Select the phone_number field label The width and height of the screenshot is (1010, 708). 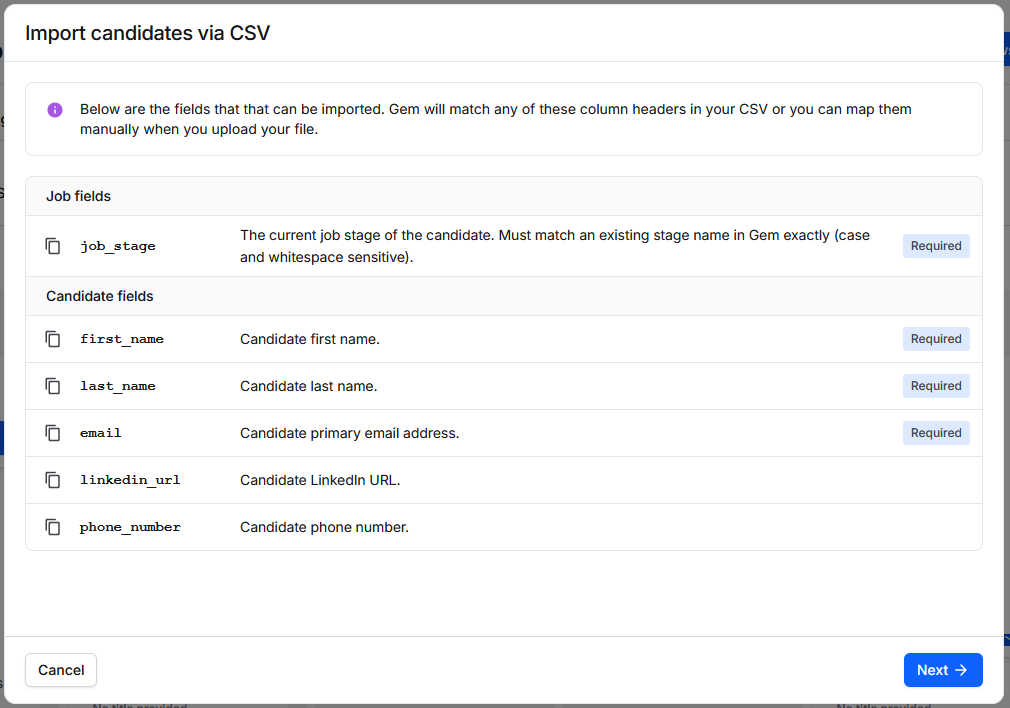[130, 527]
